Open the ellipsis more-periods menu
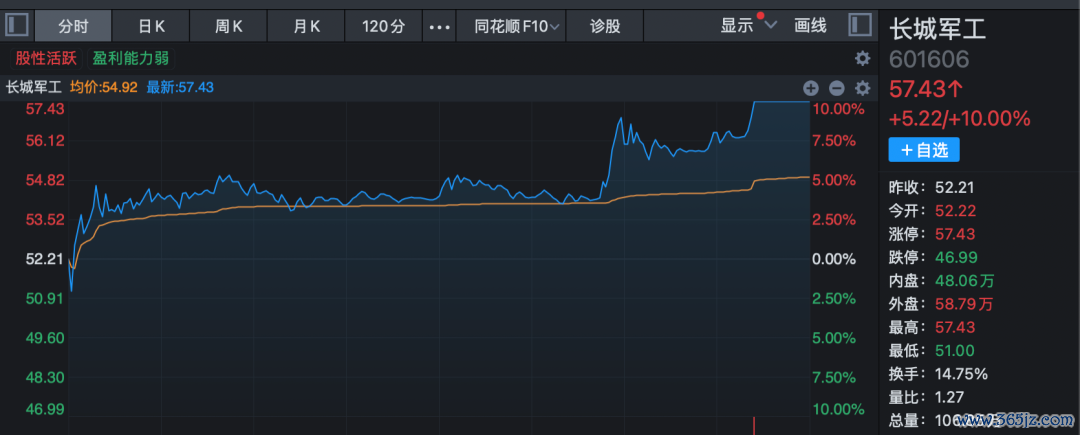This screenshot has width=1080, height=435. 439,27
